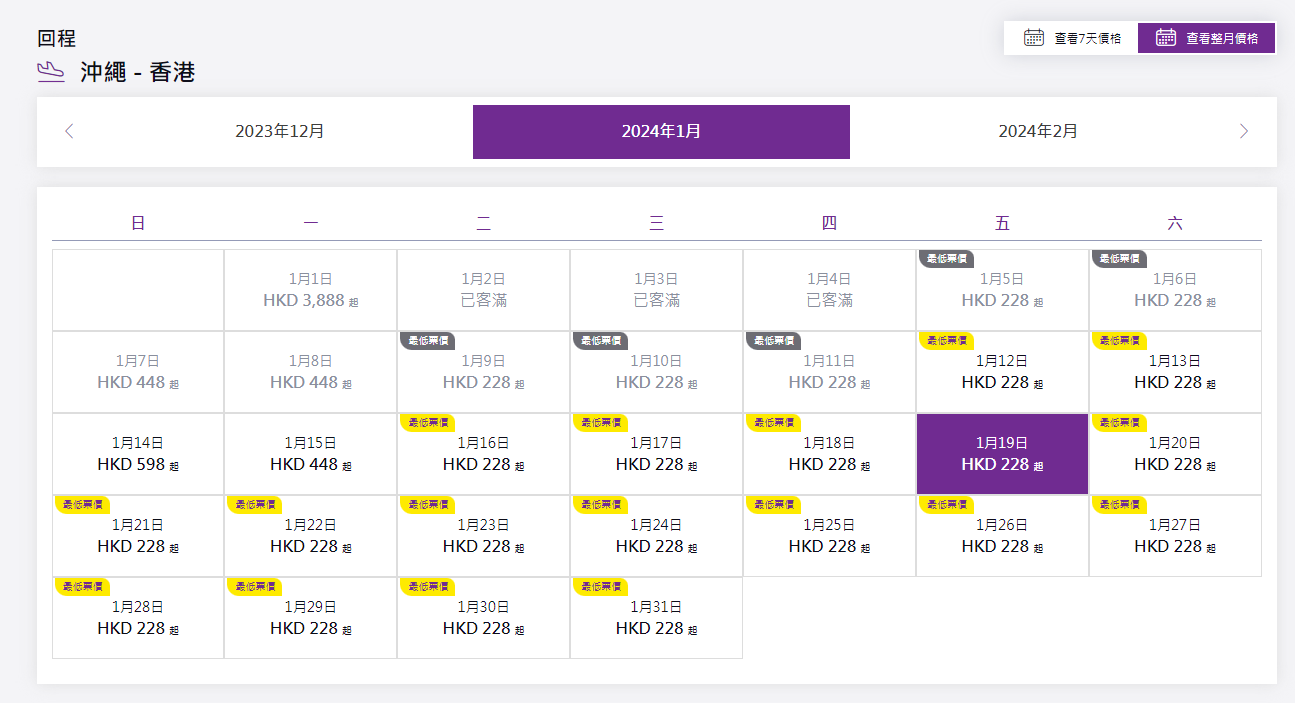The height and width of the screenshot is (703, 1295).
Task: Click the 最低票價 badge on 1月5日
Action: [x=945, y=259]
